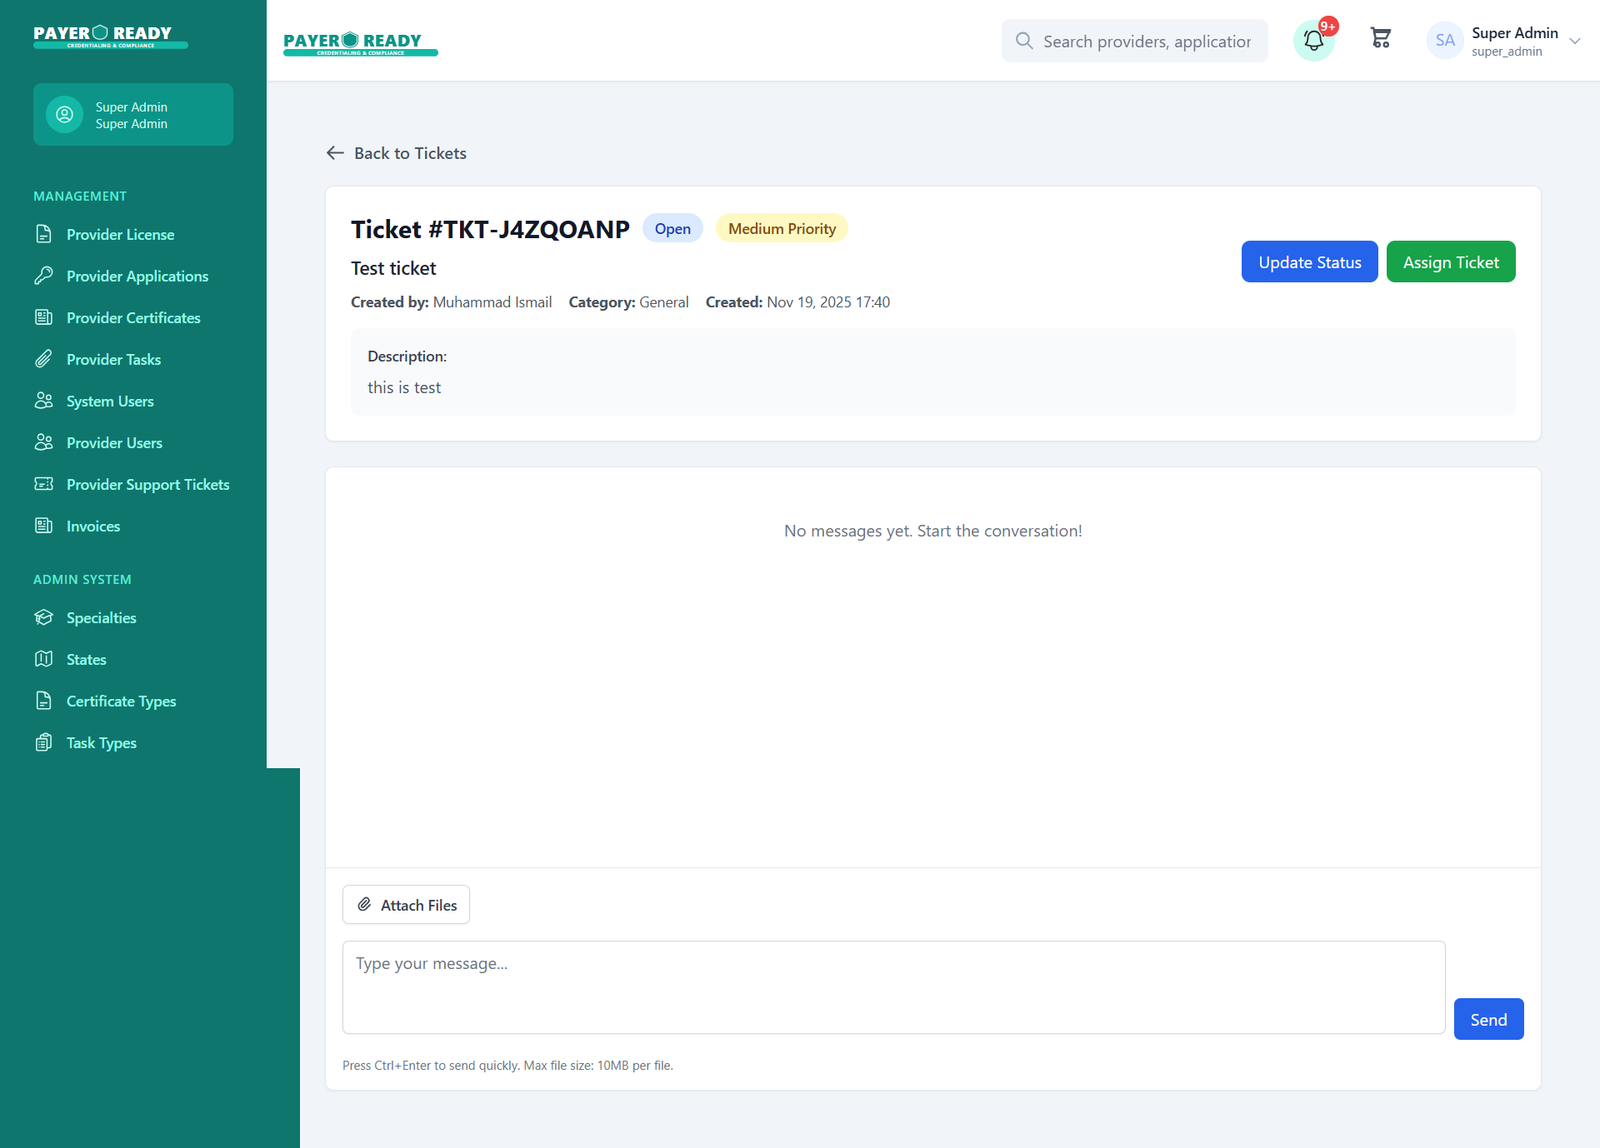Go to Invoices menu item

93,526
